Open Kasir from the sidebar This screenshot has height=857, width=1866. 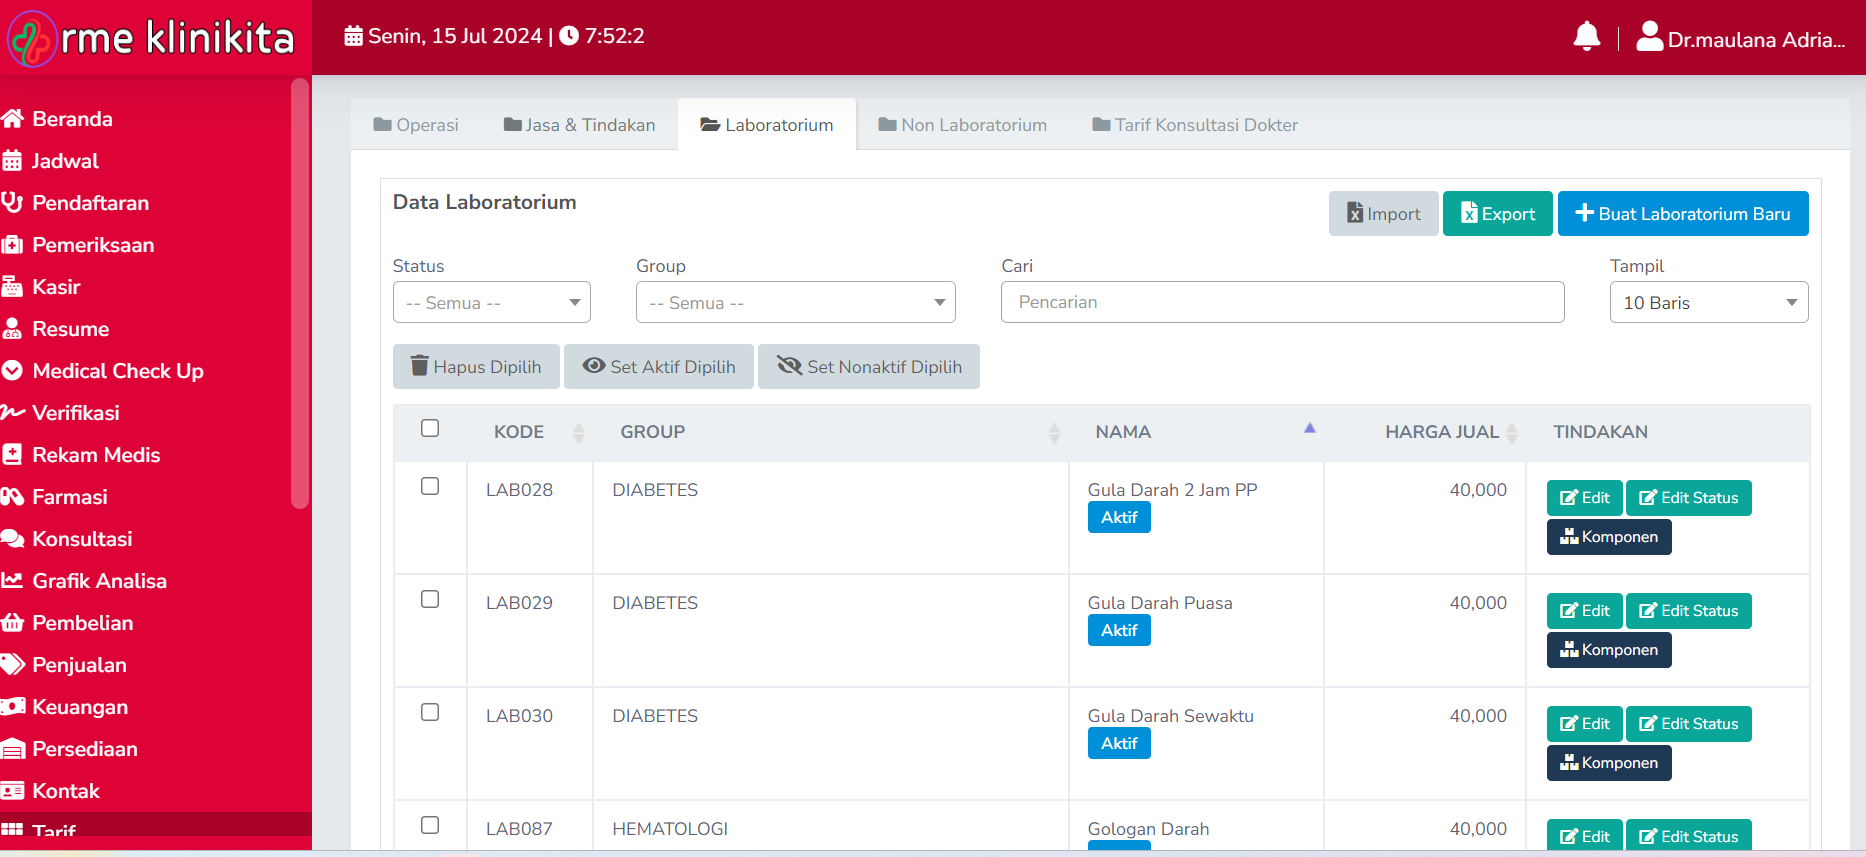tap(56, 287)
